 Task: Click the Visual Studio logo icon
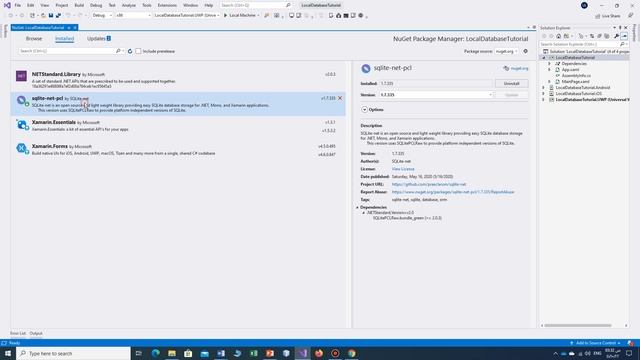pos(7,5)
